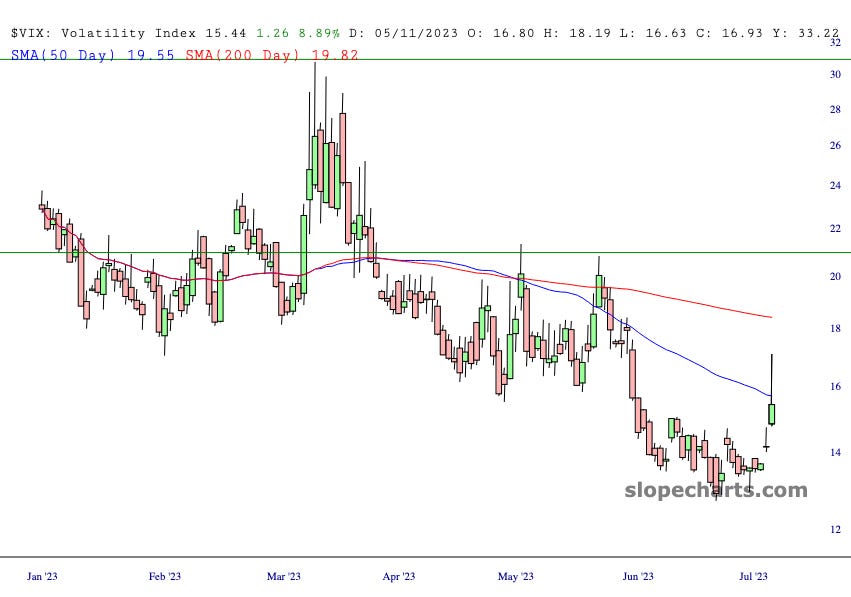The image size is (851, 597).
Task: Click the 22 price axis label
Action: click(x=835, y=228)
